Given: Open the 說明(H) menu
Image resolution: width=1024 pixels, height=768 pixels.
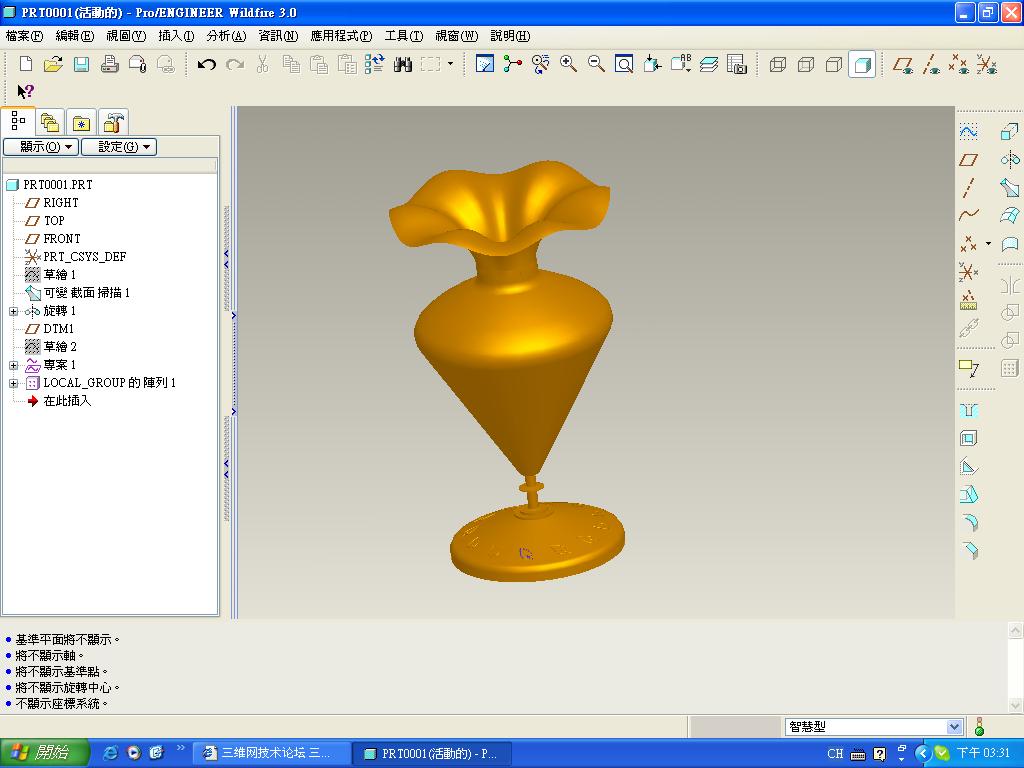Looking at the screenshot, I should [x=510, y=36].
